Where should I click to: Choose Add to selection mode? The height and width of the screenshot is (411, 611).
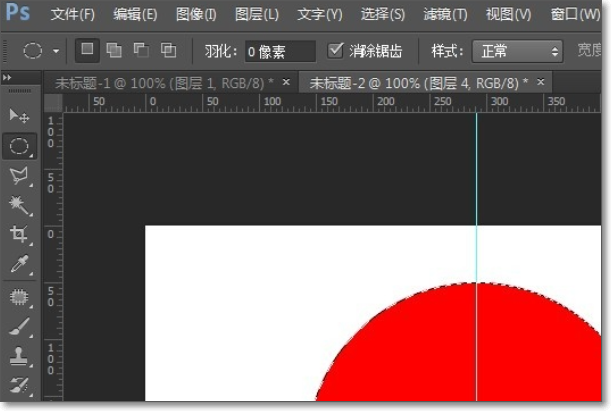[x=114, y=51]
